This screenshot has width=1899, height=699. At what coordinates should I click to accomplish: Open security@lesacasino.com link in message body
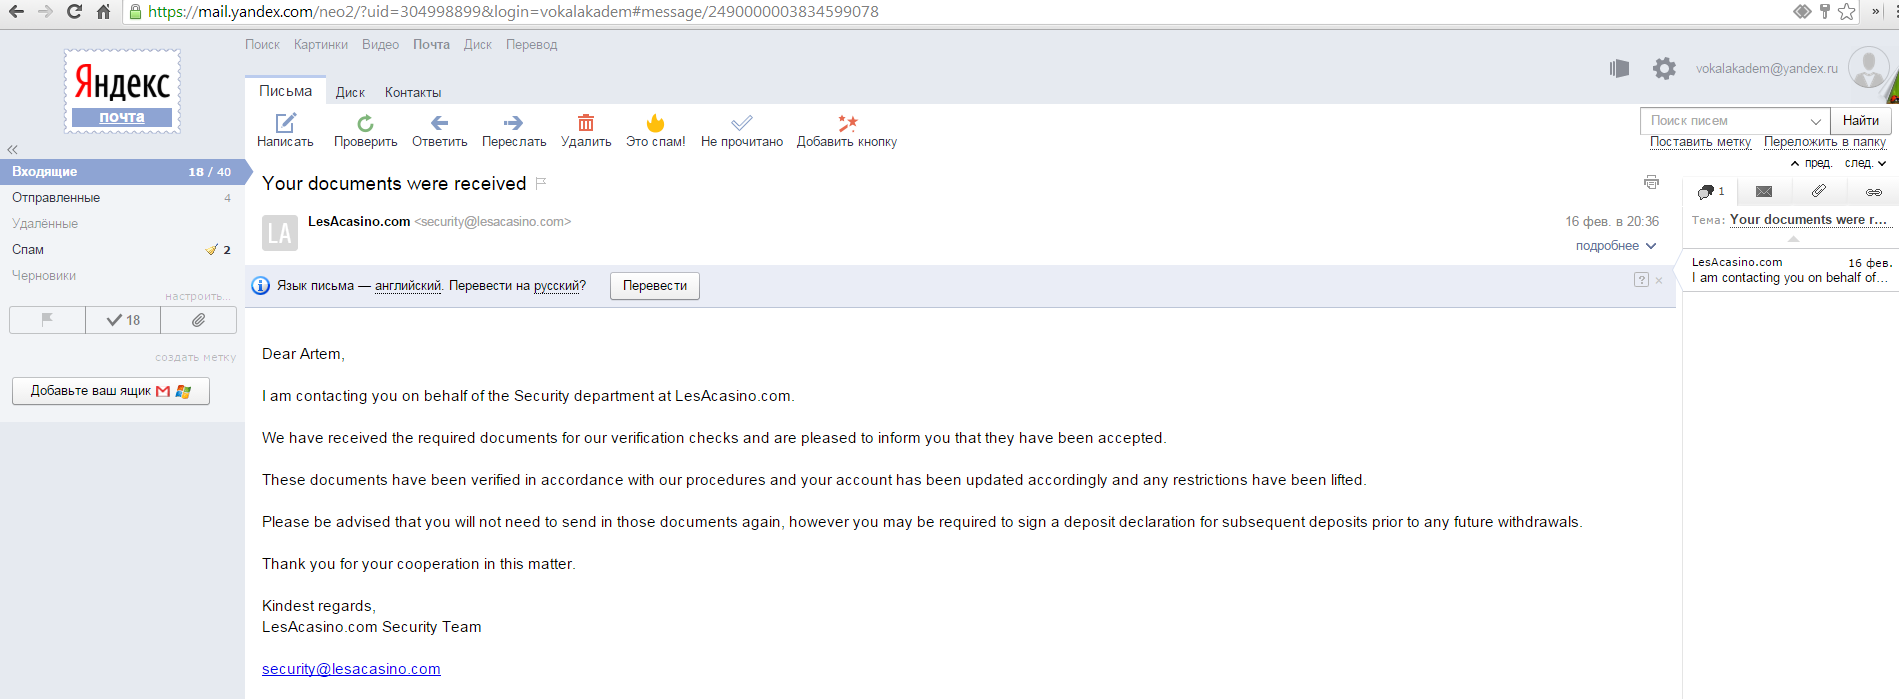[x=351, y=669]
